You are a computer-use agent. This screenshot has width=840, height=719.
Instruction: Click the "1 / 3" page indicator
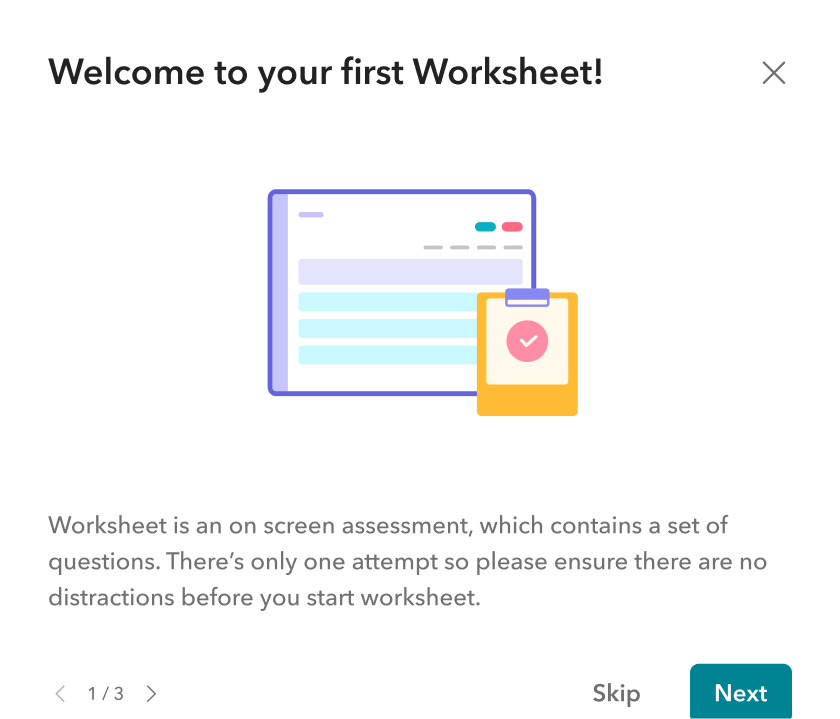coord(106,693)
